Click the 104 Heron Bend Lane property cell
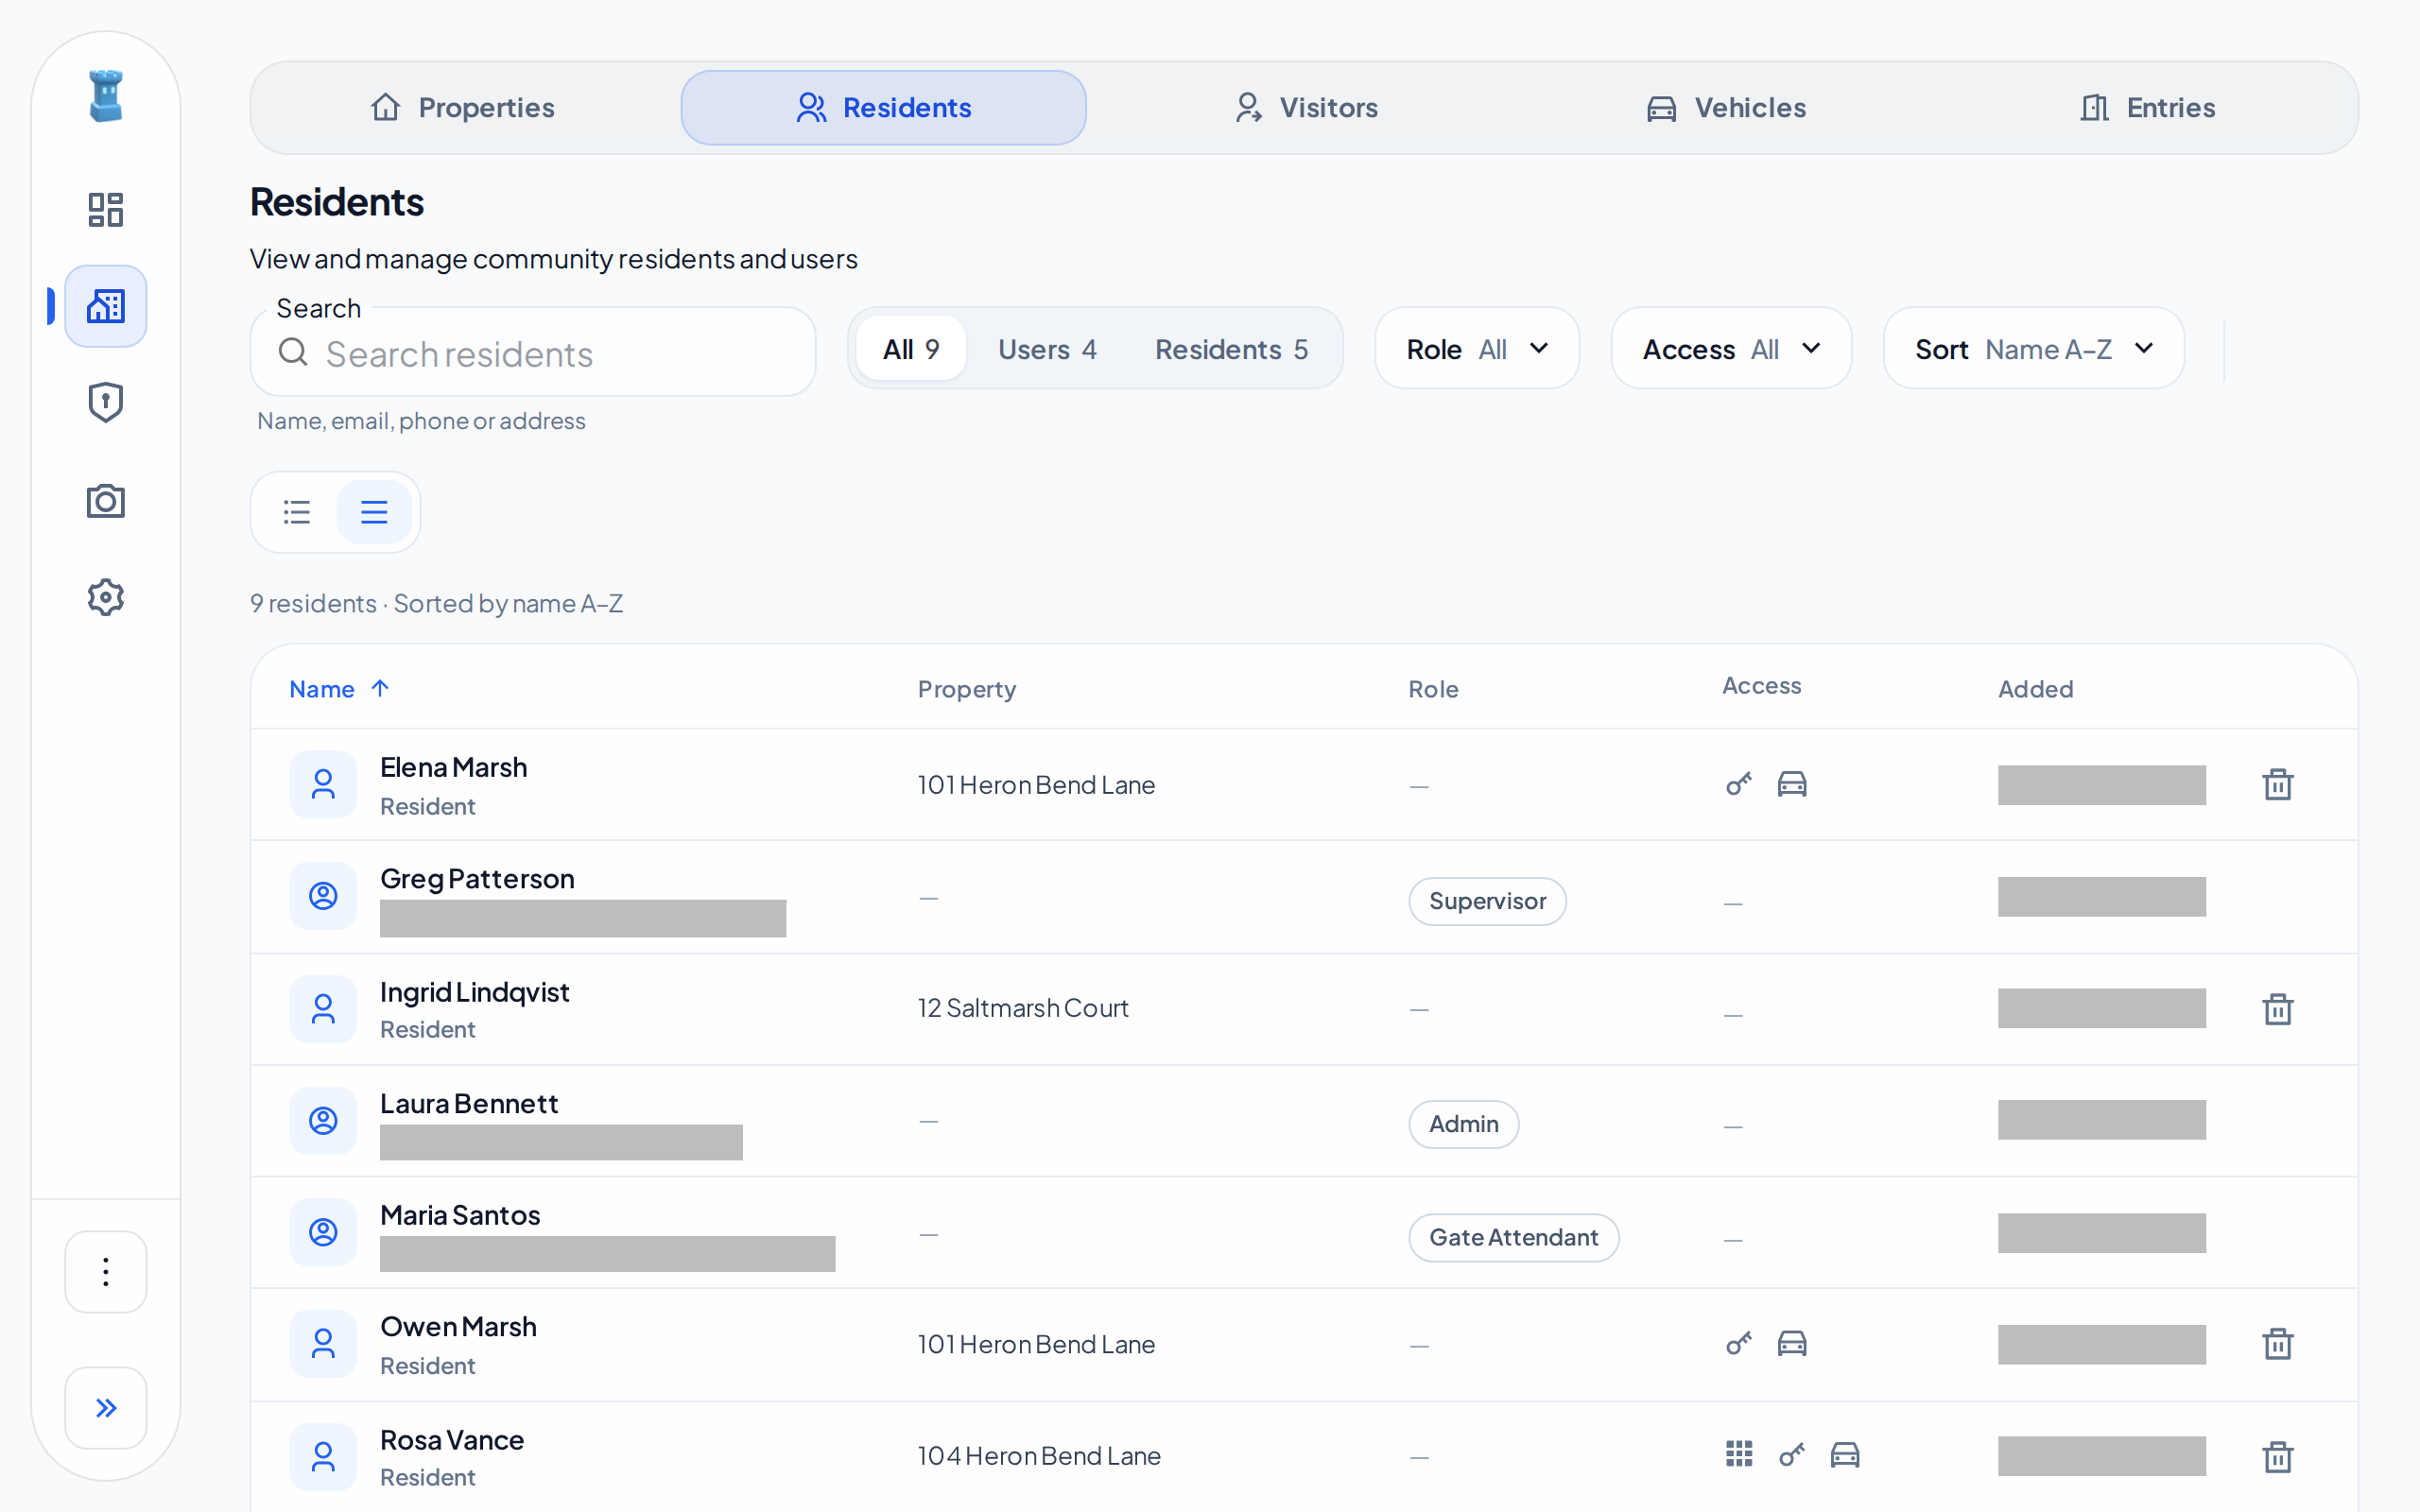This screenshot has height=1512, width=2420. point(1039,1456)
